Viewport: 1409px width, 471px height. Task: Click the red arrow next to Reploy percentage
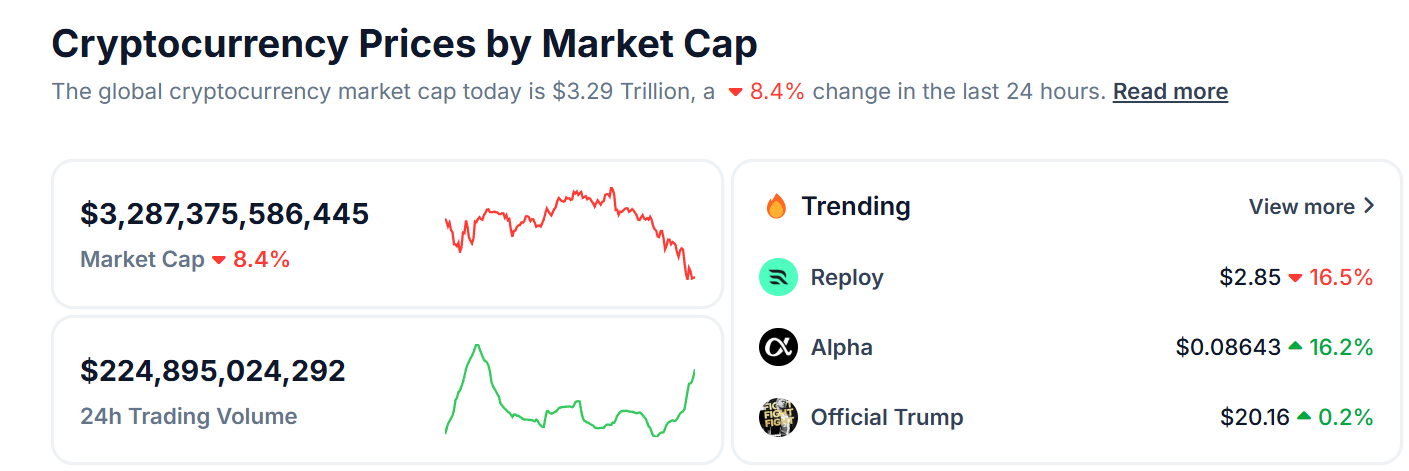click(x=1295, y=278)
